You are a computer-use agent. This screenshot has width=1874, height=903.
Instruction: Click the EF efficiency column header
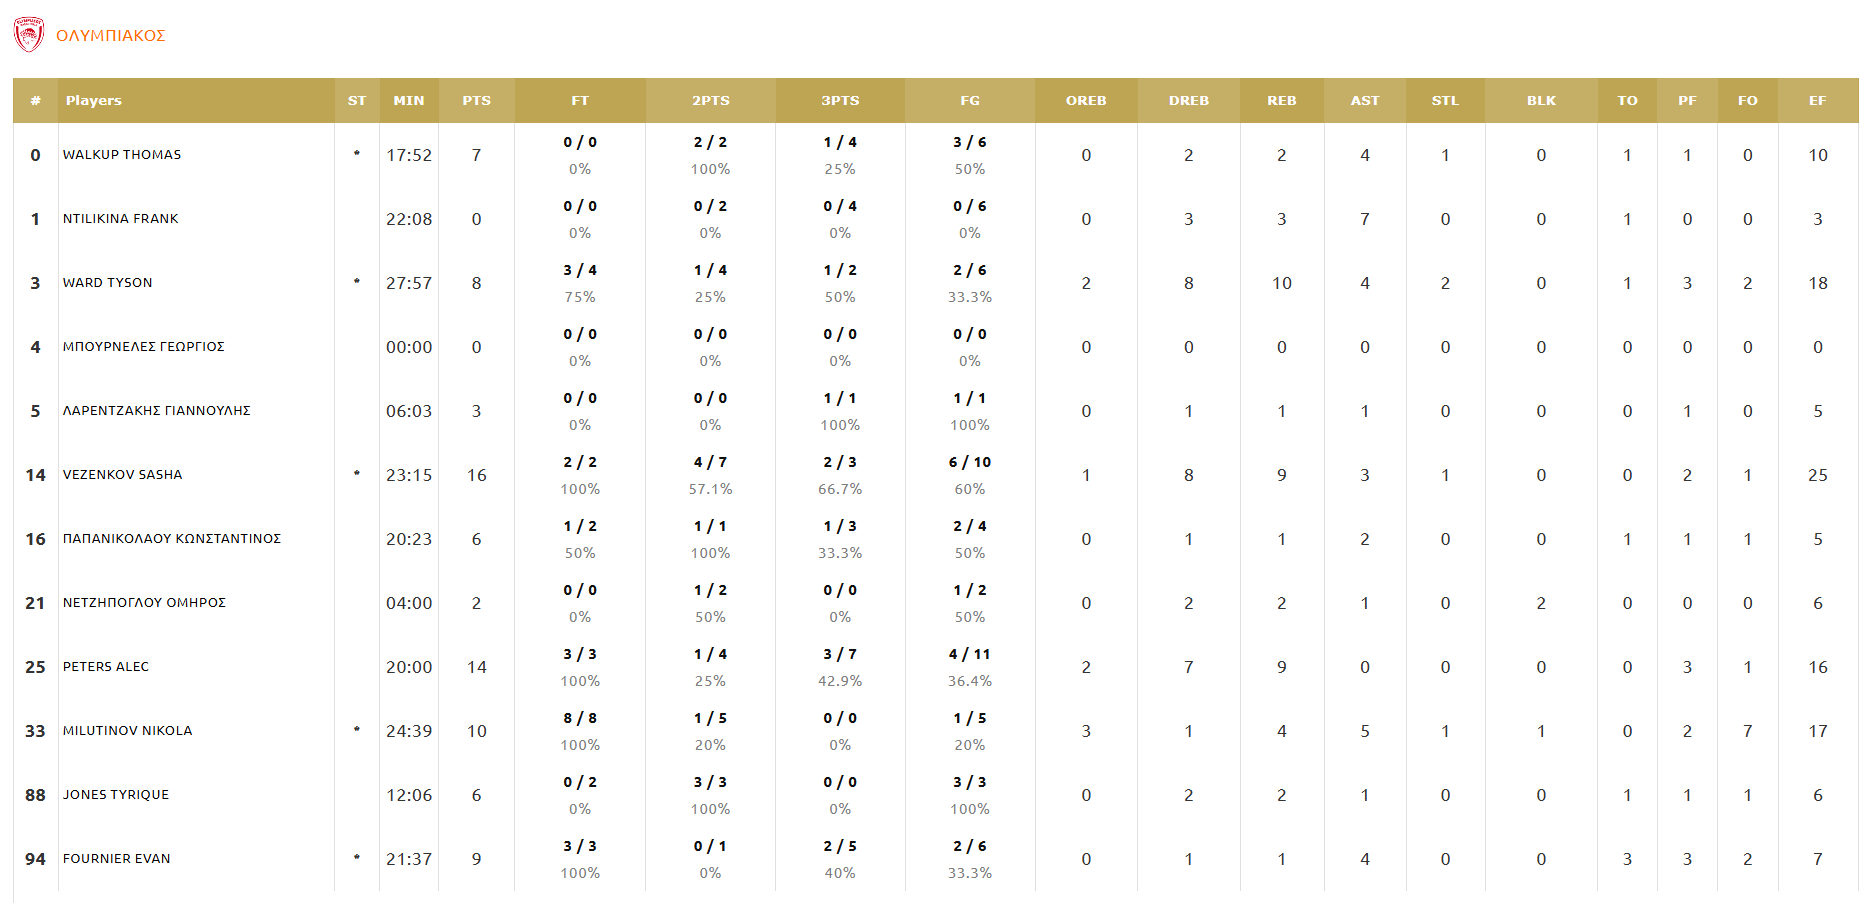pos(1817,101)
